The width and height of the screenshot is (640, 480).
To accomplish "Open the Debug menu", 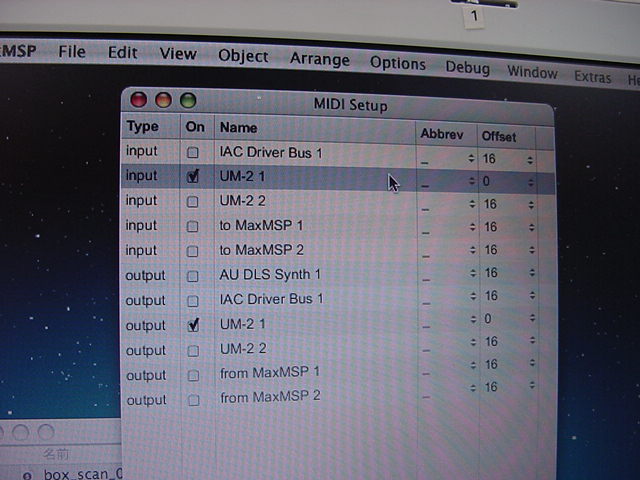I will [467, 67].
